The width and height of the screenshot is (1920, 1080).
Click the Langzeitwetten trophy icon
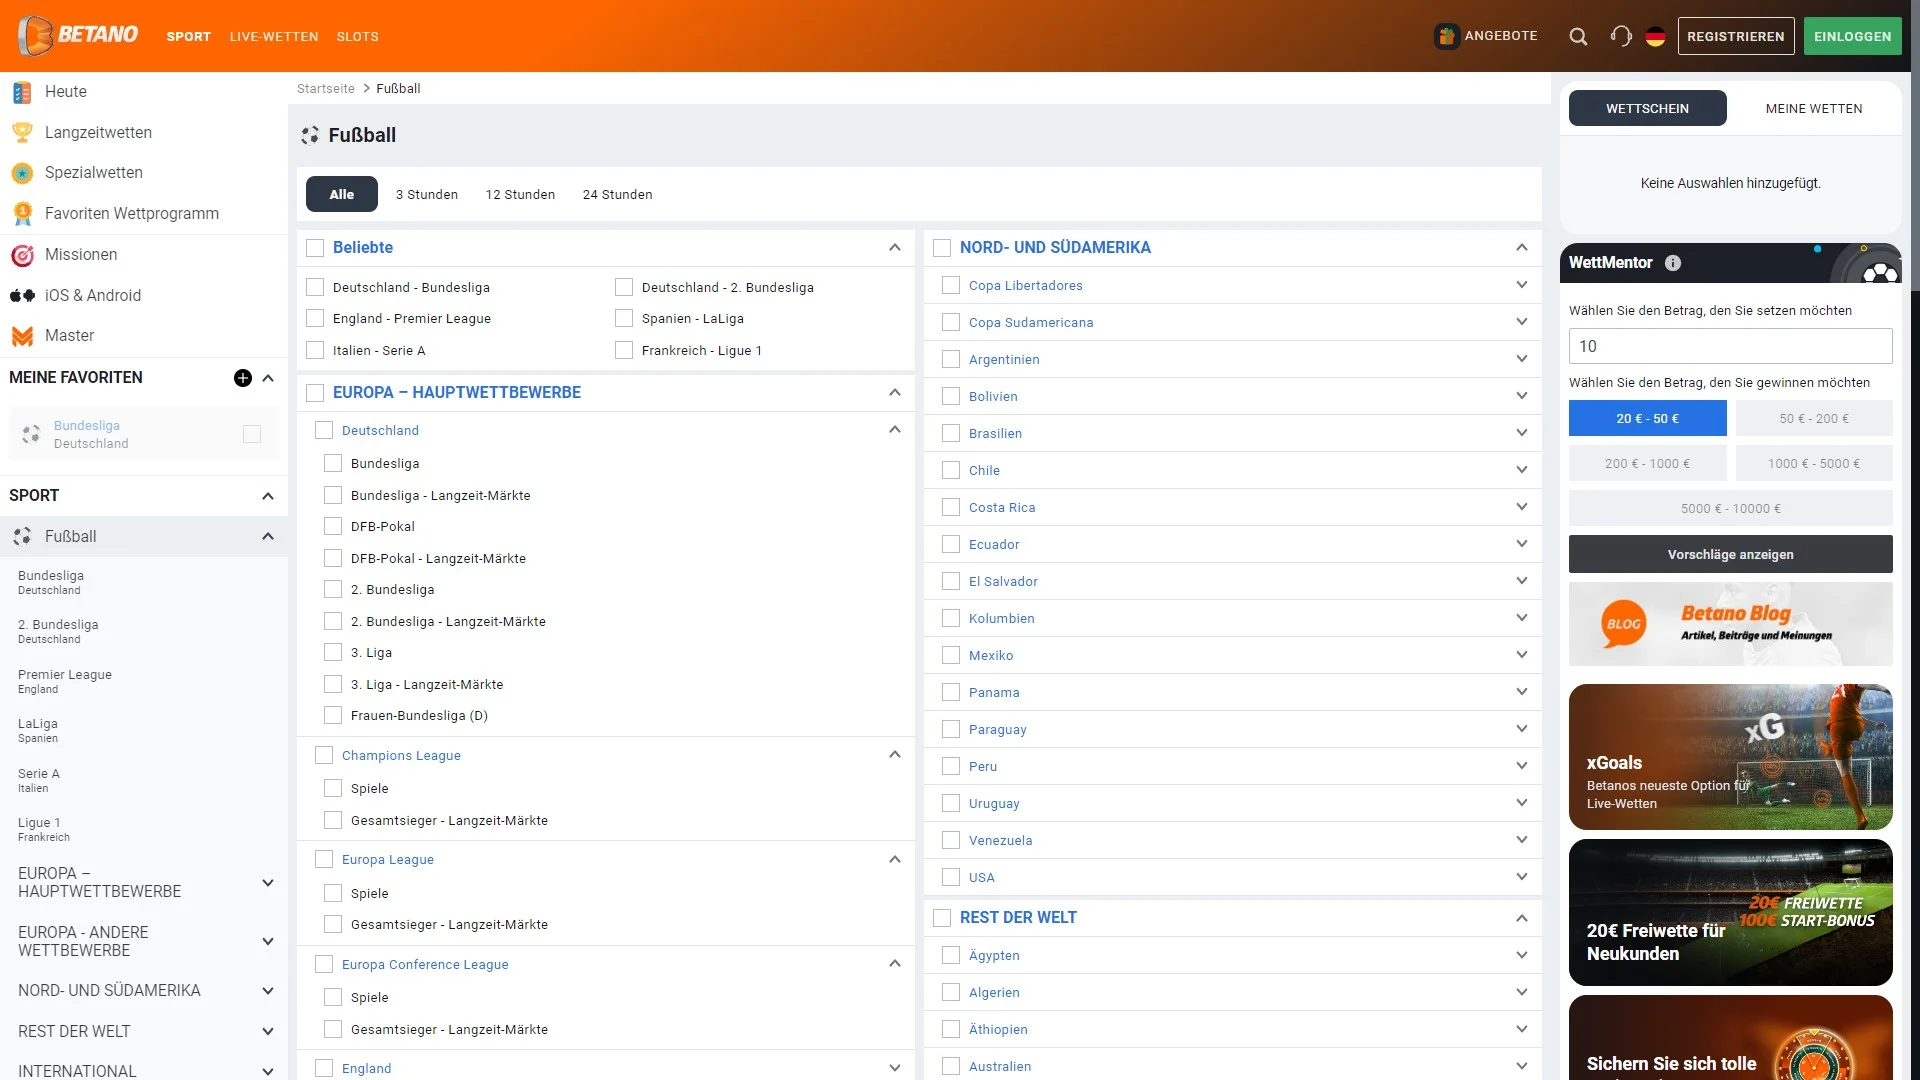(22, 132)
